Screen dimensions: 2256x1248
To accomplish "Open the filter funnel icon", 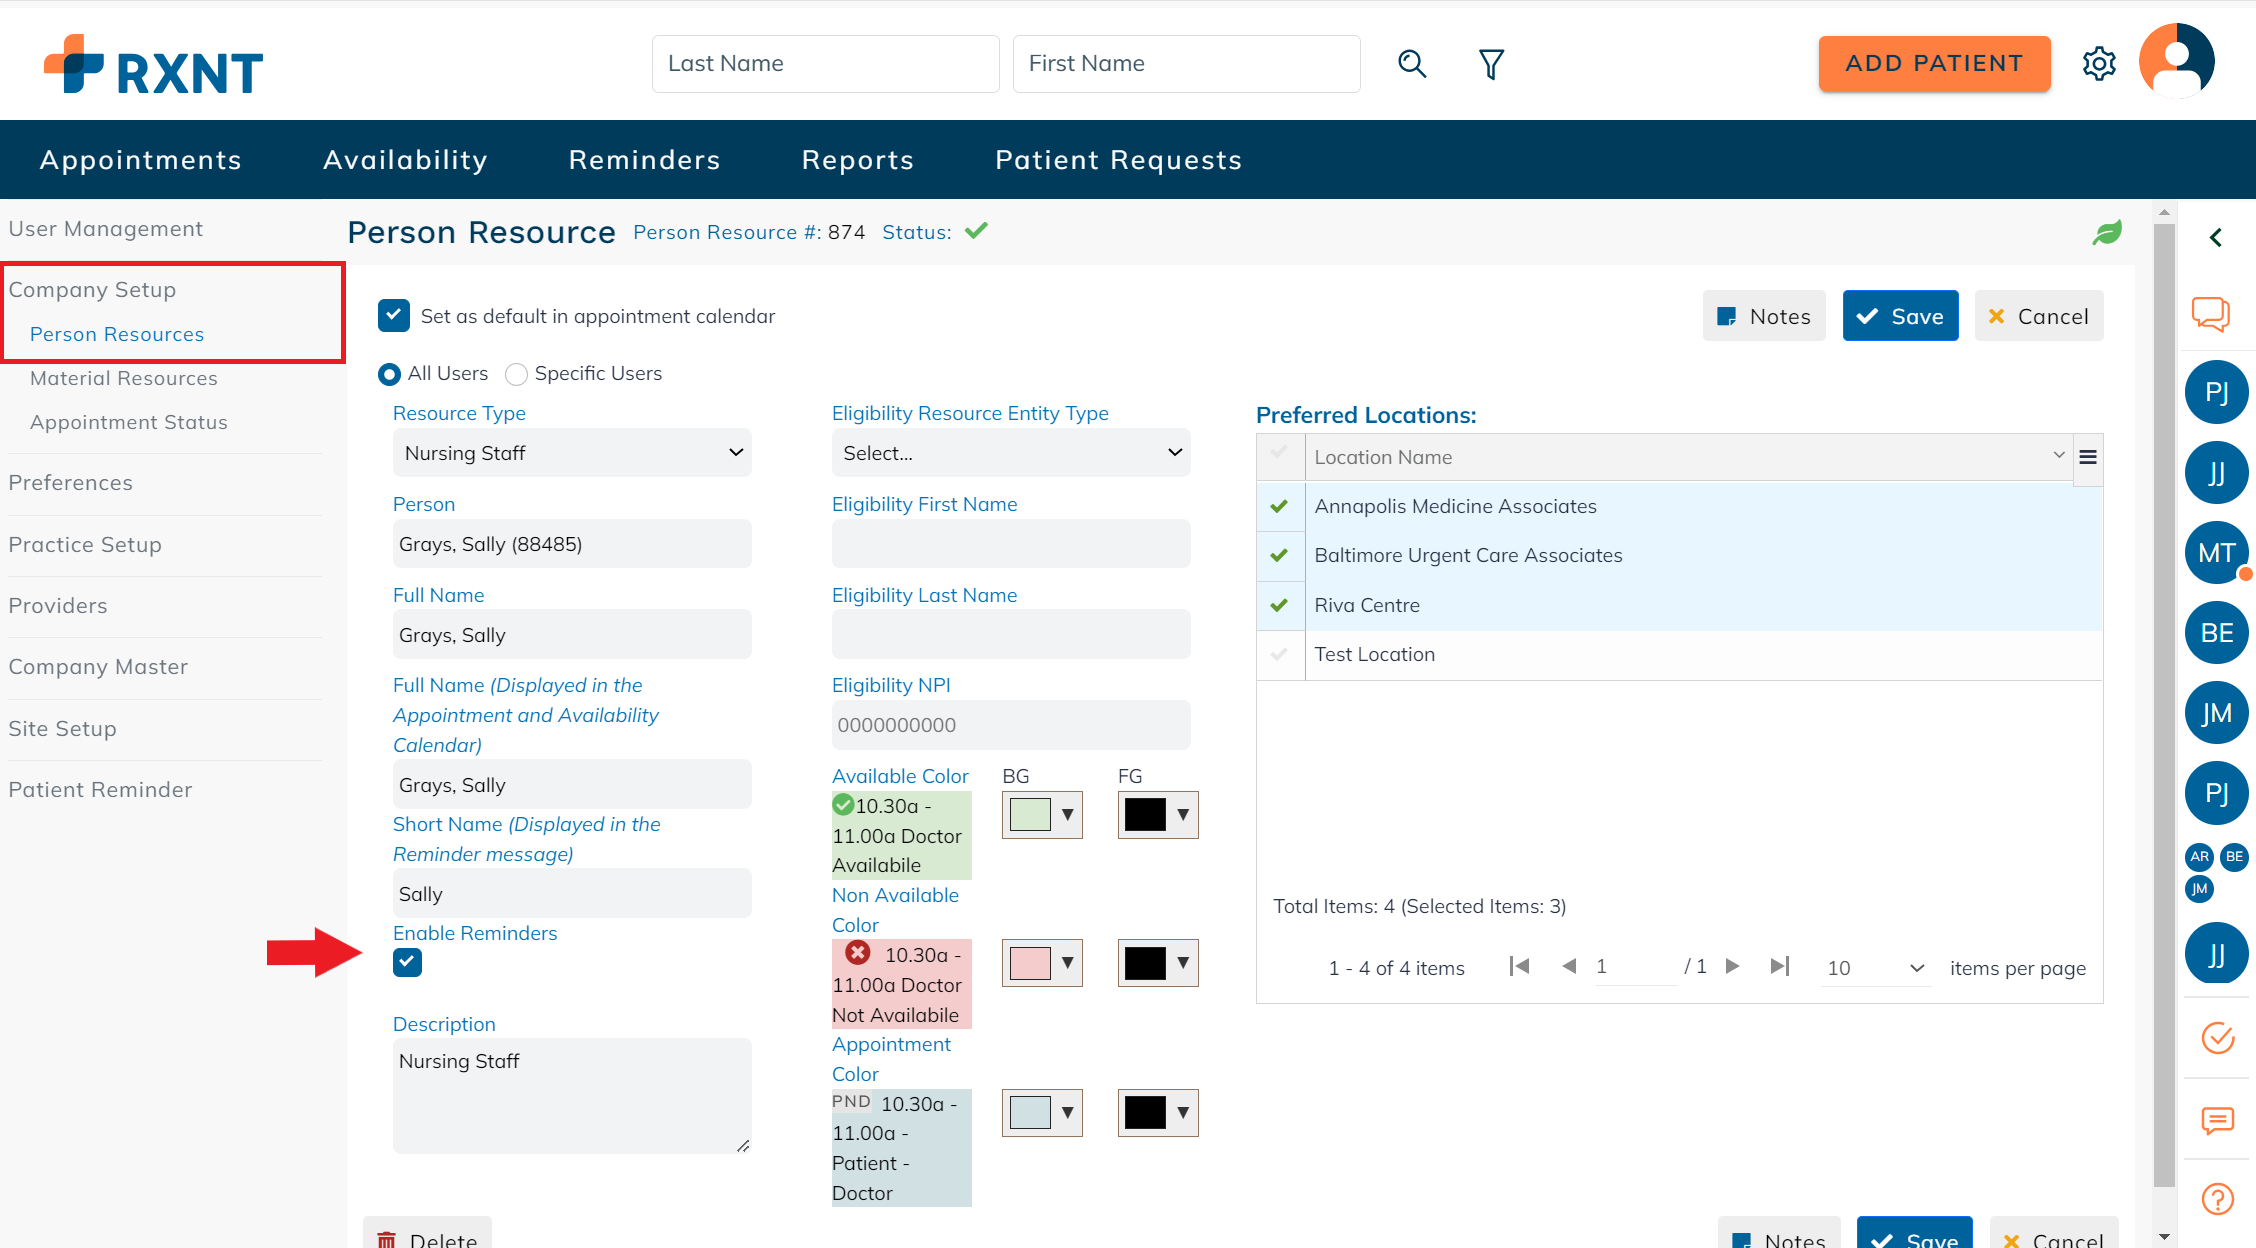I will point(1491,64).
